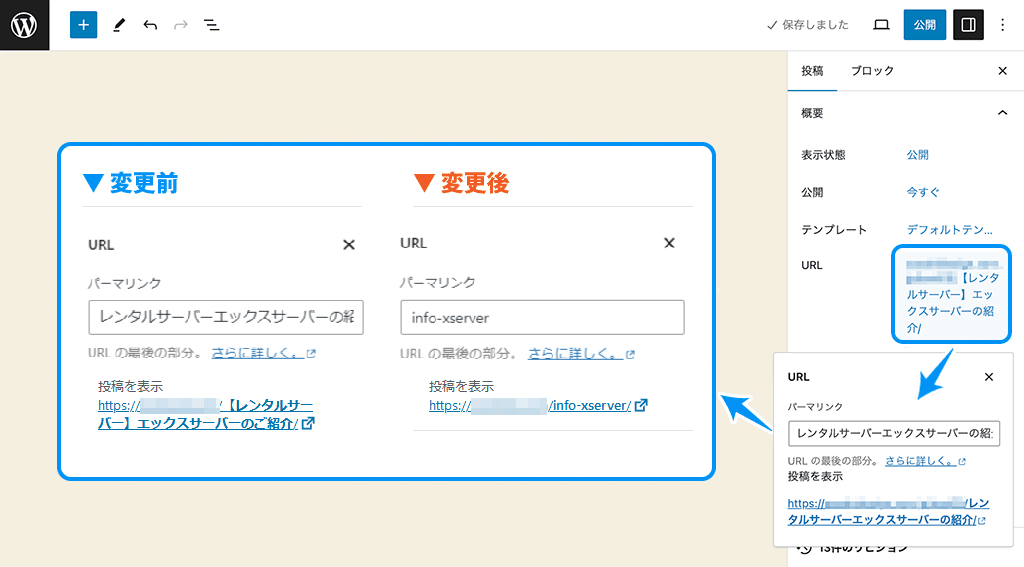Click the デフォルトテン template link
This screenshot has width=1024, height=567.
pos(950,229)
